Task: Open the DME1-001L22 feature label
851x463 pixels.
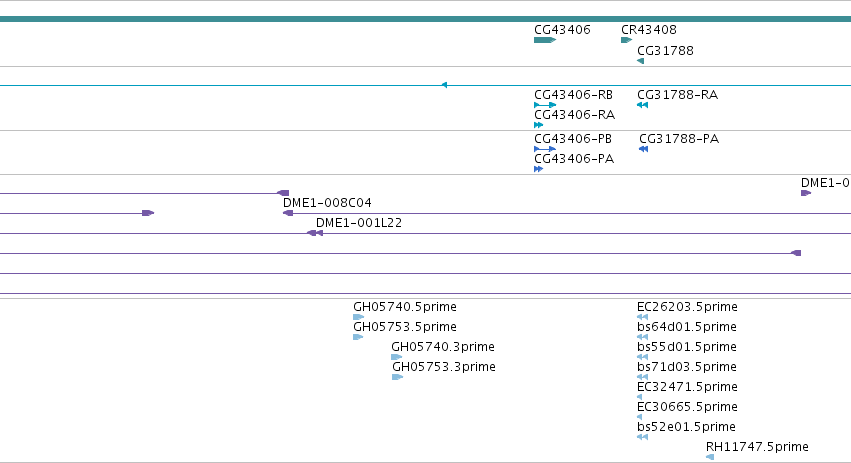Action: 359,223
